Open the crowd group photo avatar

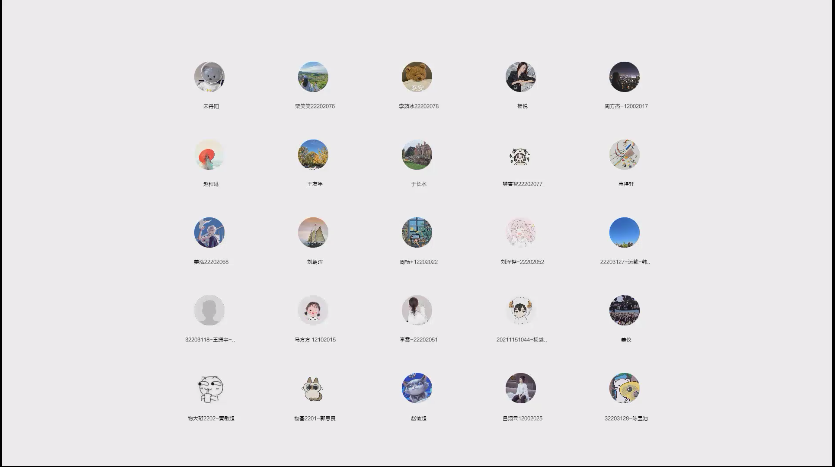click(625, 310)
